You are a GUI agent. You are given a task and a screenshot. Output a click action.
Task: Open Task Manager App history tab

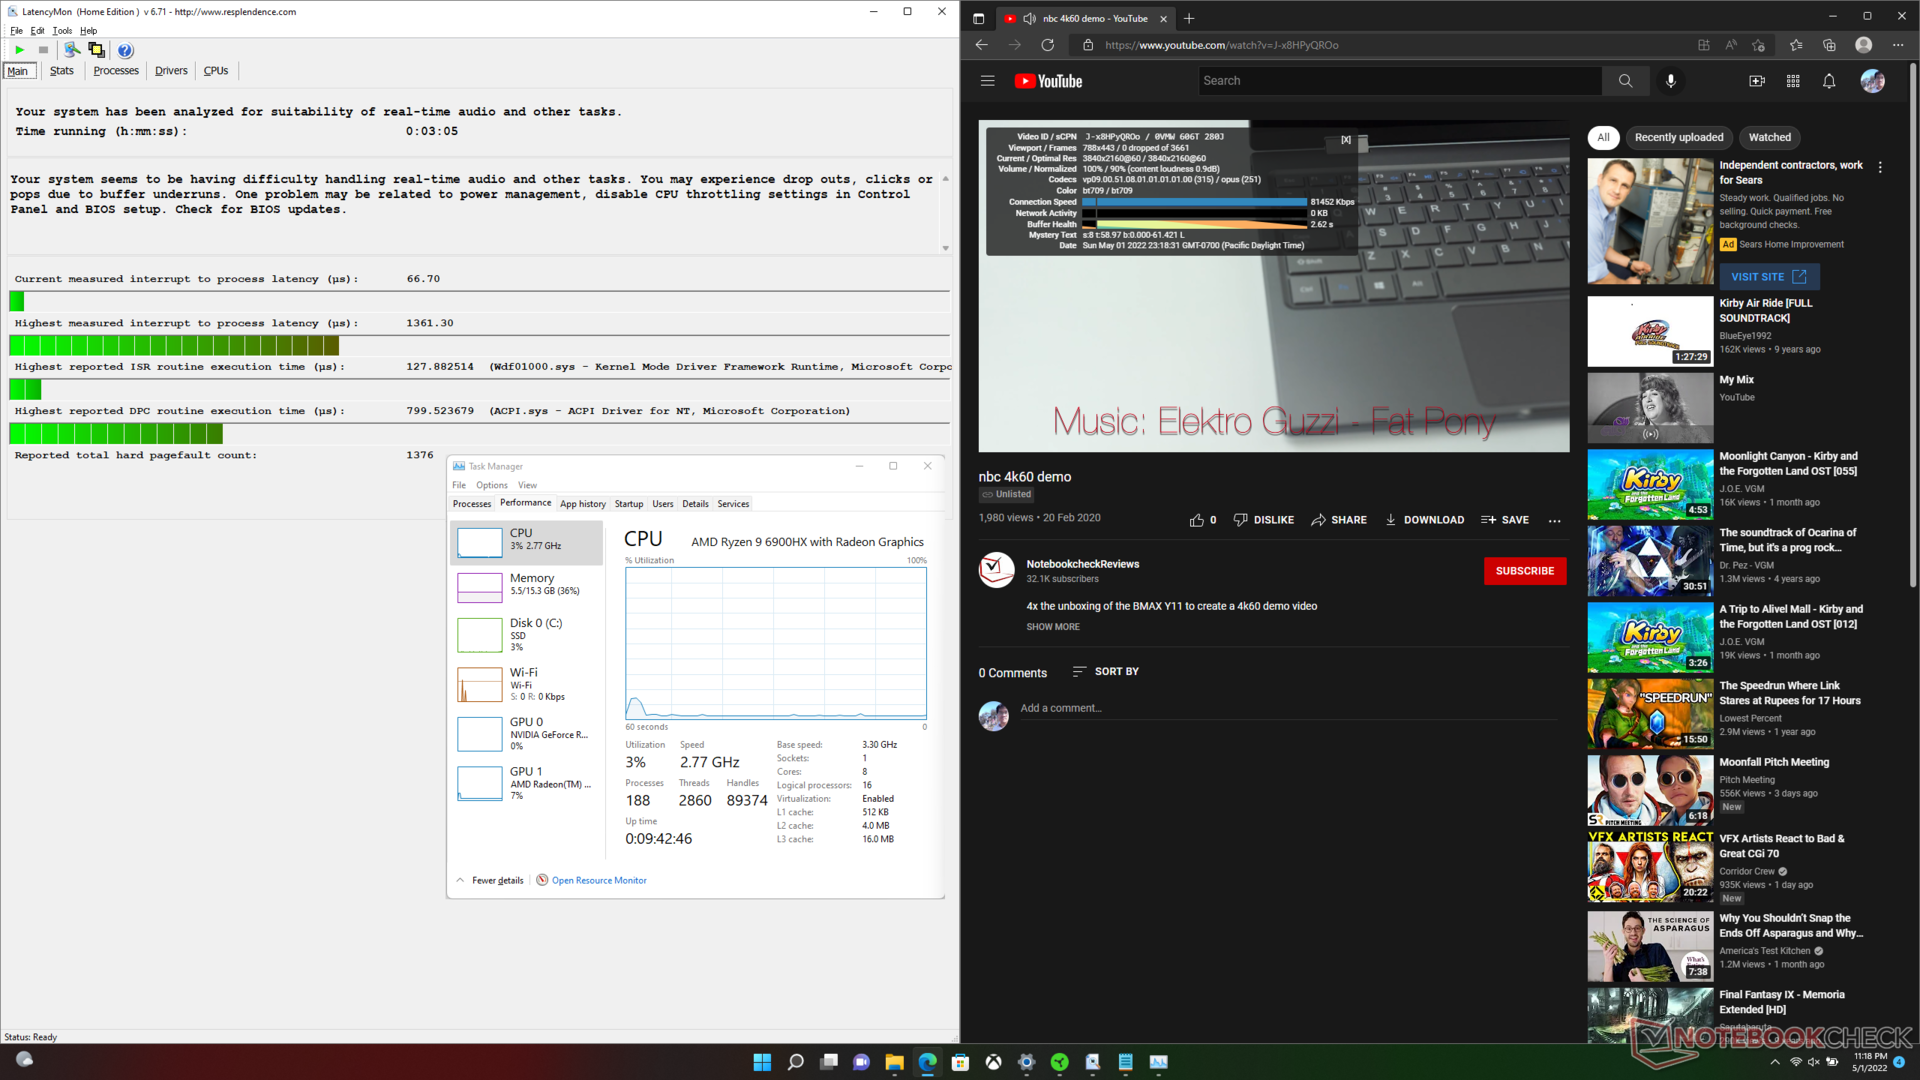583,504
